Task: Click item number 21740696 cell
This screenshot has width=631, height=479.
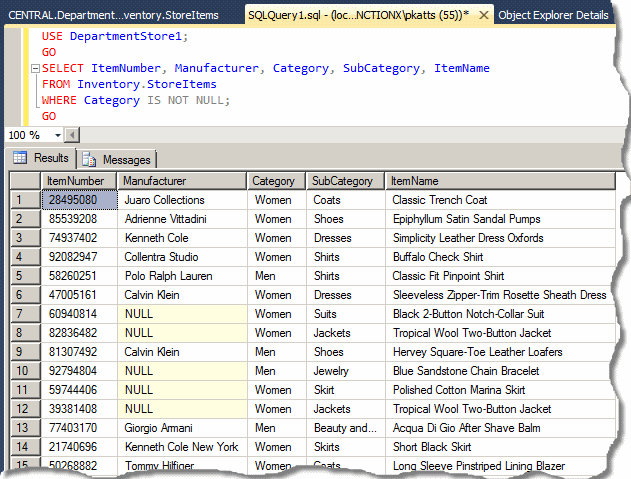Action: click(80, 446)
